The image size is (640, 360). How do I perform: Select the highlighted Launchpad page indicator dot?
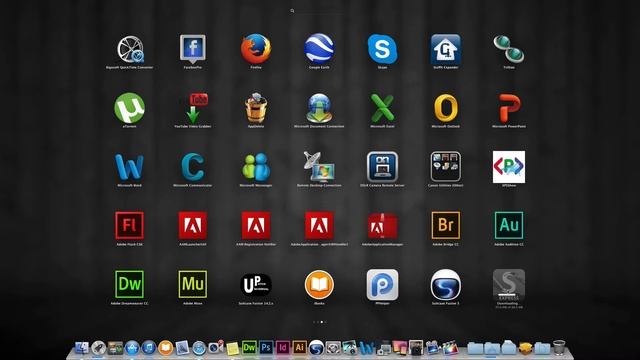[x=322, y=322]
